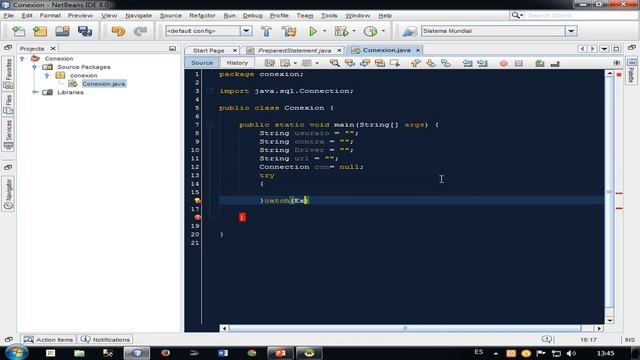This screenshot has width=640, height=360.
Task: Collapse the Source Packages node
Action: 35,67
